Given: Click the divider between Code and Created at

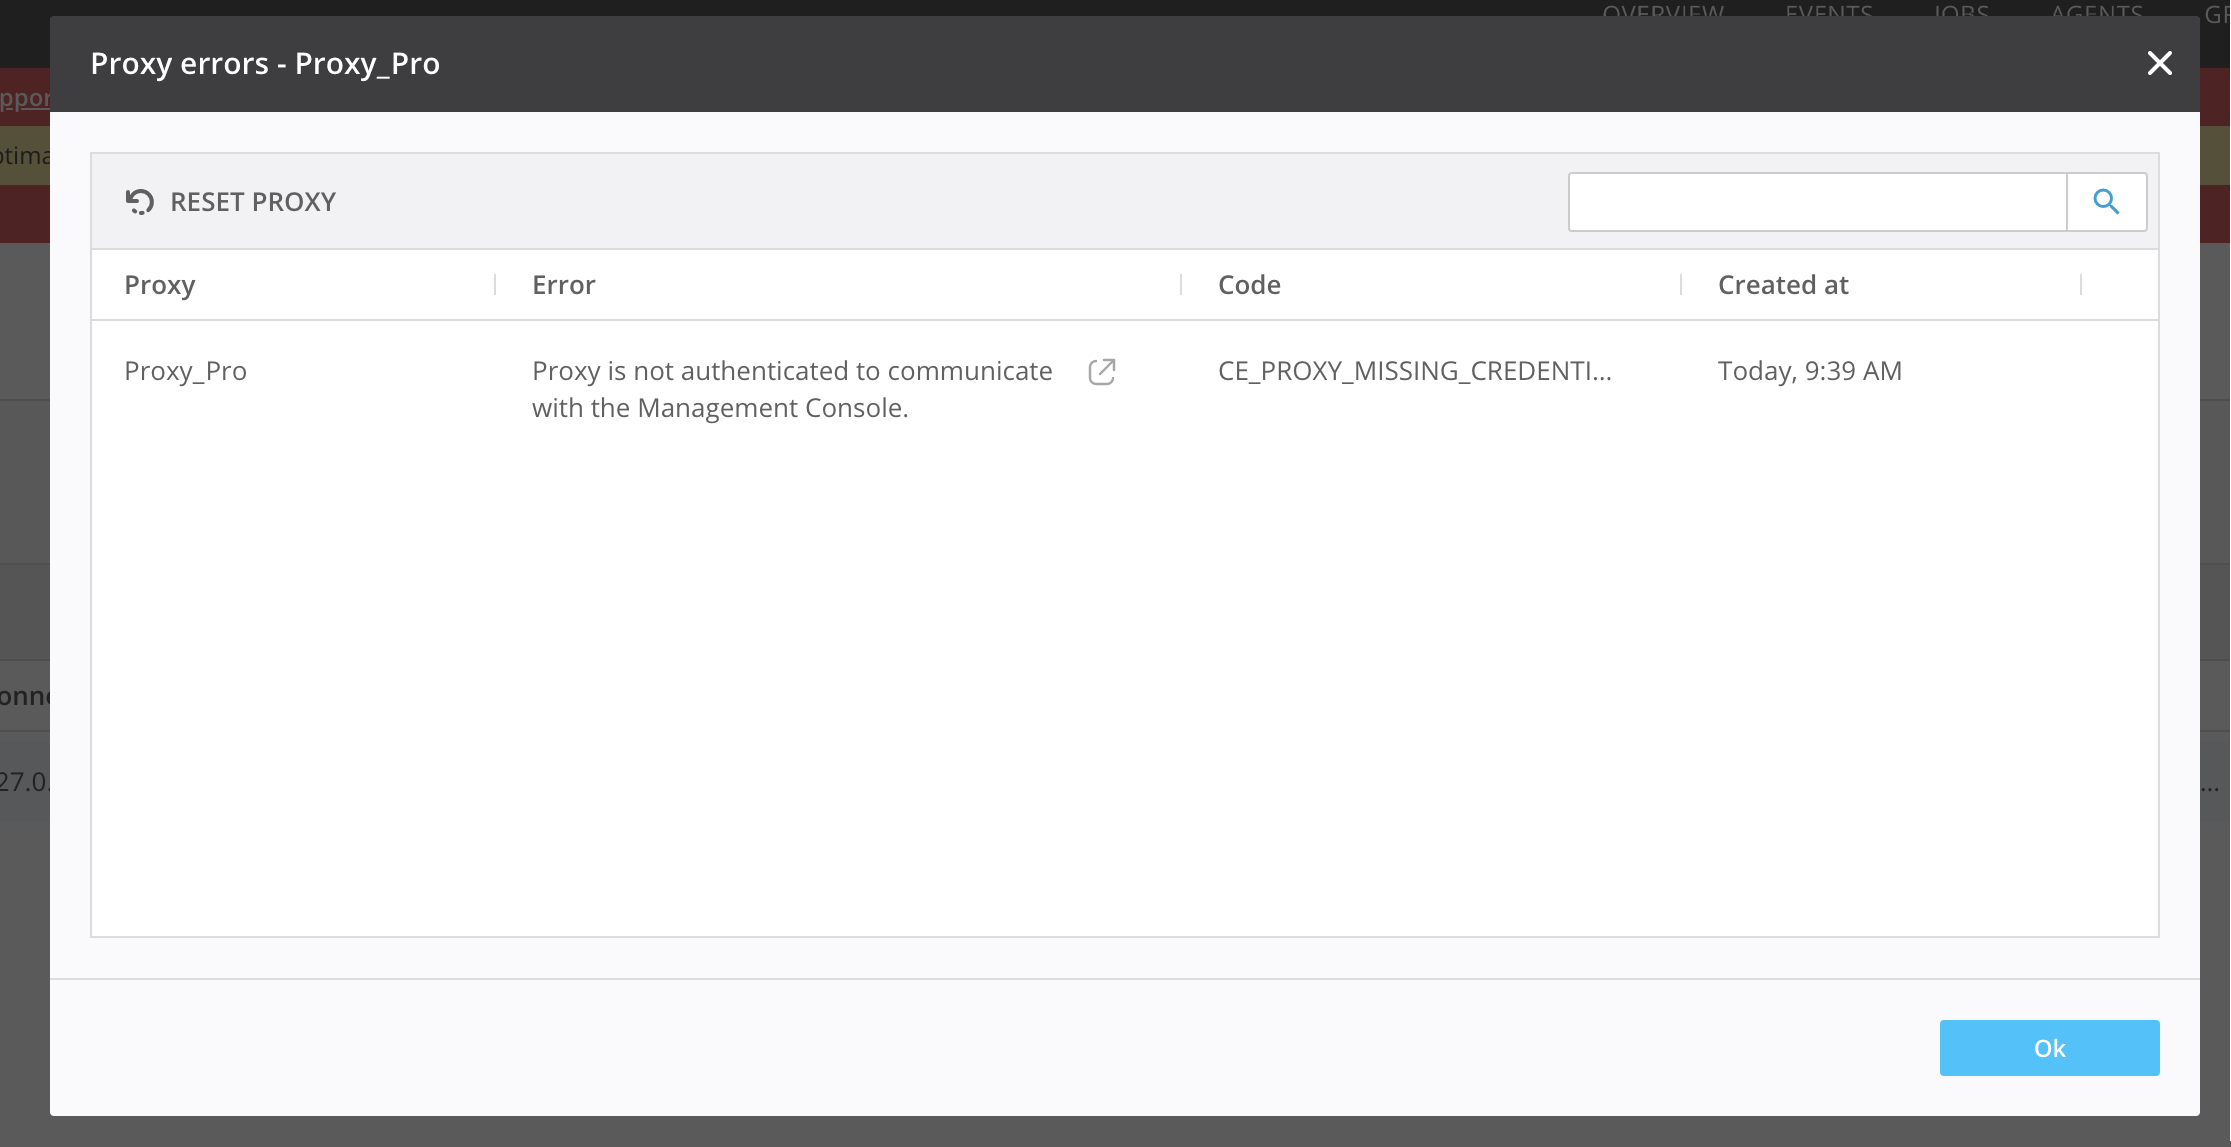Looking at the screenshot, I should 1681,285.
